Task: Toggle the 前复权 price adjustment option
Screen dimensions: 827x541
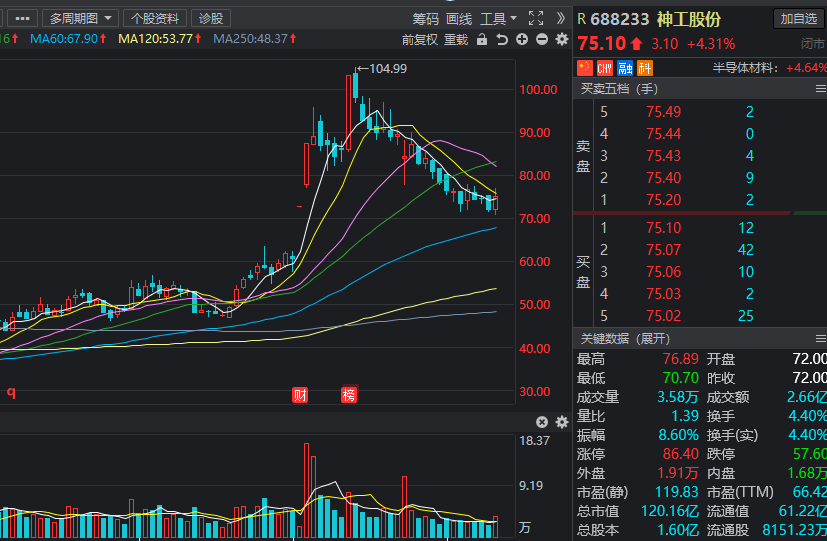Action: [x=420, y=40]
